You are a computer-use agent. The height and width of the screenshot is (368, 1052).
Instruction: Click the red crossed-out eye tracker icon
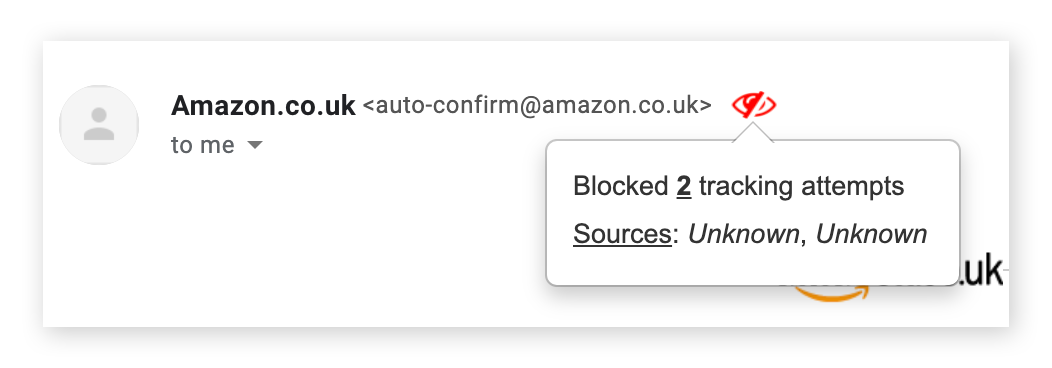pos(753,105)
